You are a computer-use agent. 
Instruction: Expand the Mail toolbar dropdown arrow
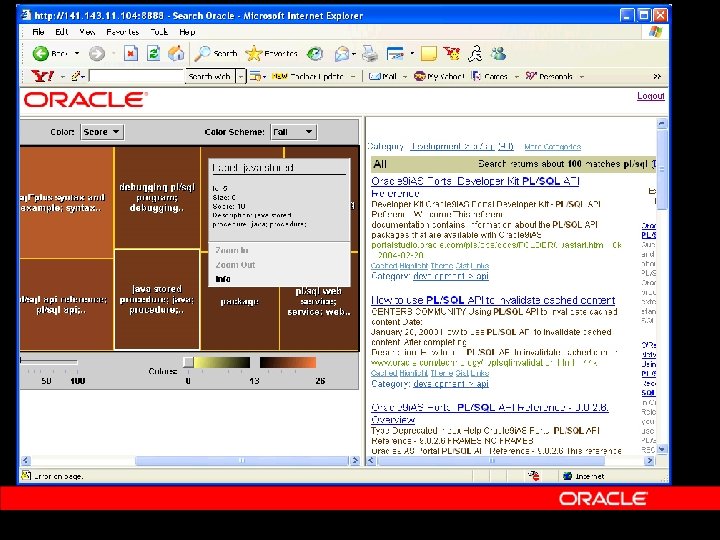354,55
